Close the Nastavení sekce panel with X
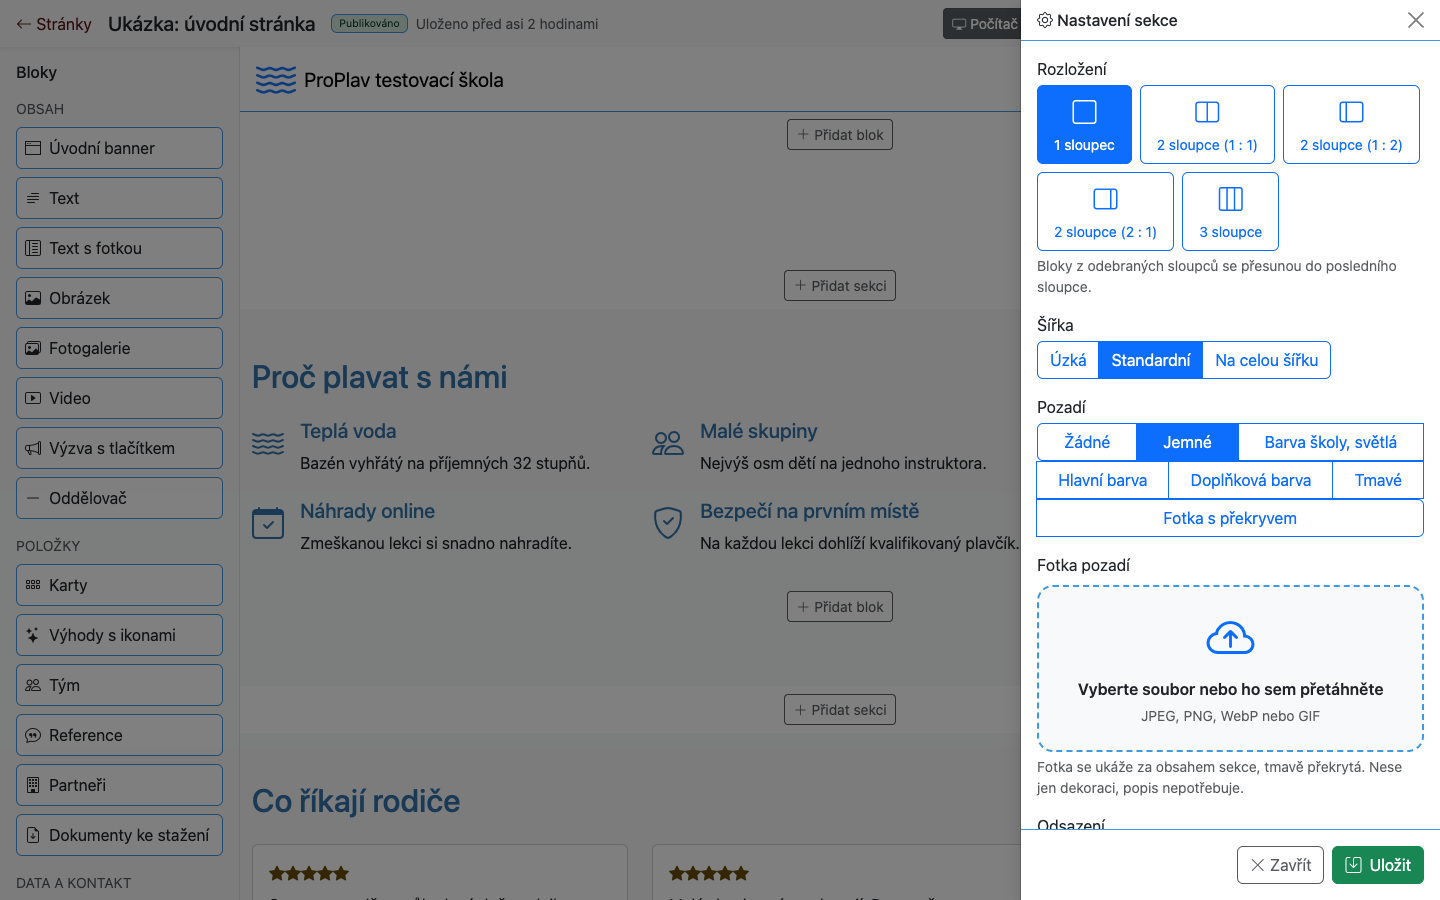This screenshot has width=1440, height=900. click(1416, 20)
